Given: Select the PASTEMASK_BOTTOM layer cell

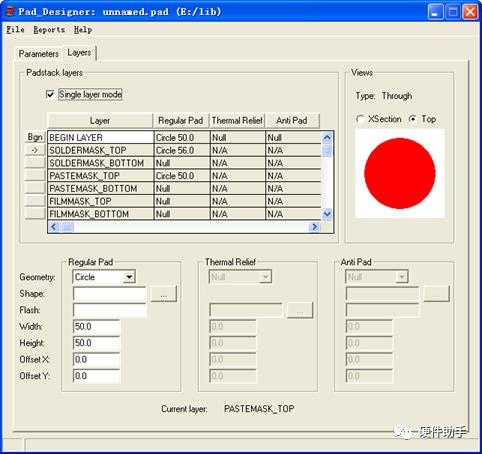Looking at the screenshot, I should click(101, 188).
